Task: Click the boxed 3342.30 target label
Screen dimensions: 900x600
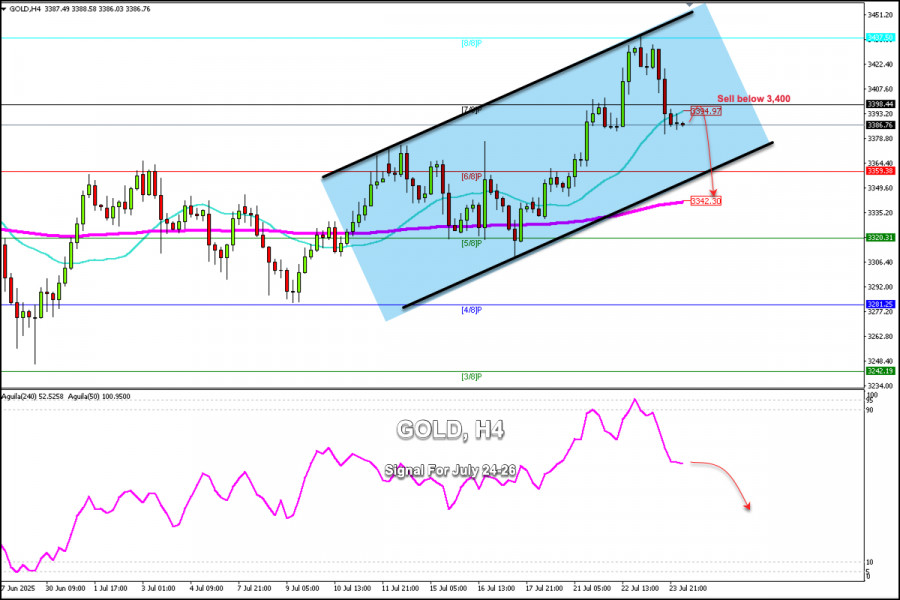Action: click(x=705, y=201)
